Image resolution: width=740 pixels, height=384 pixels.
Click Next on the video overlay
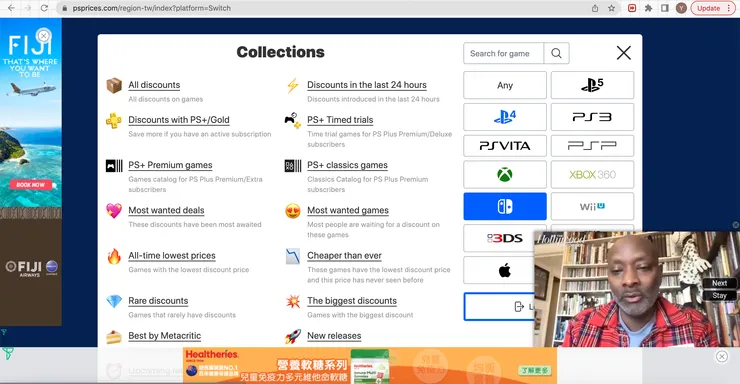pos(719,283)
